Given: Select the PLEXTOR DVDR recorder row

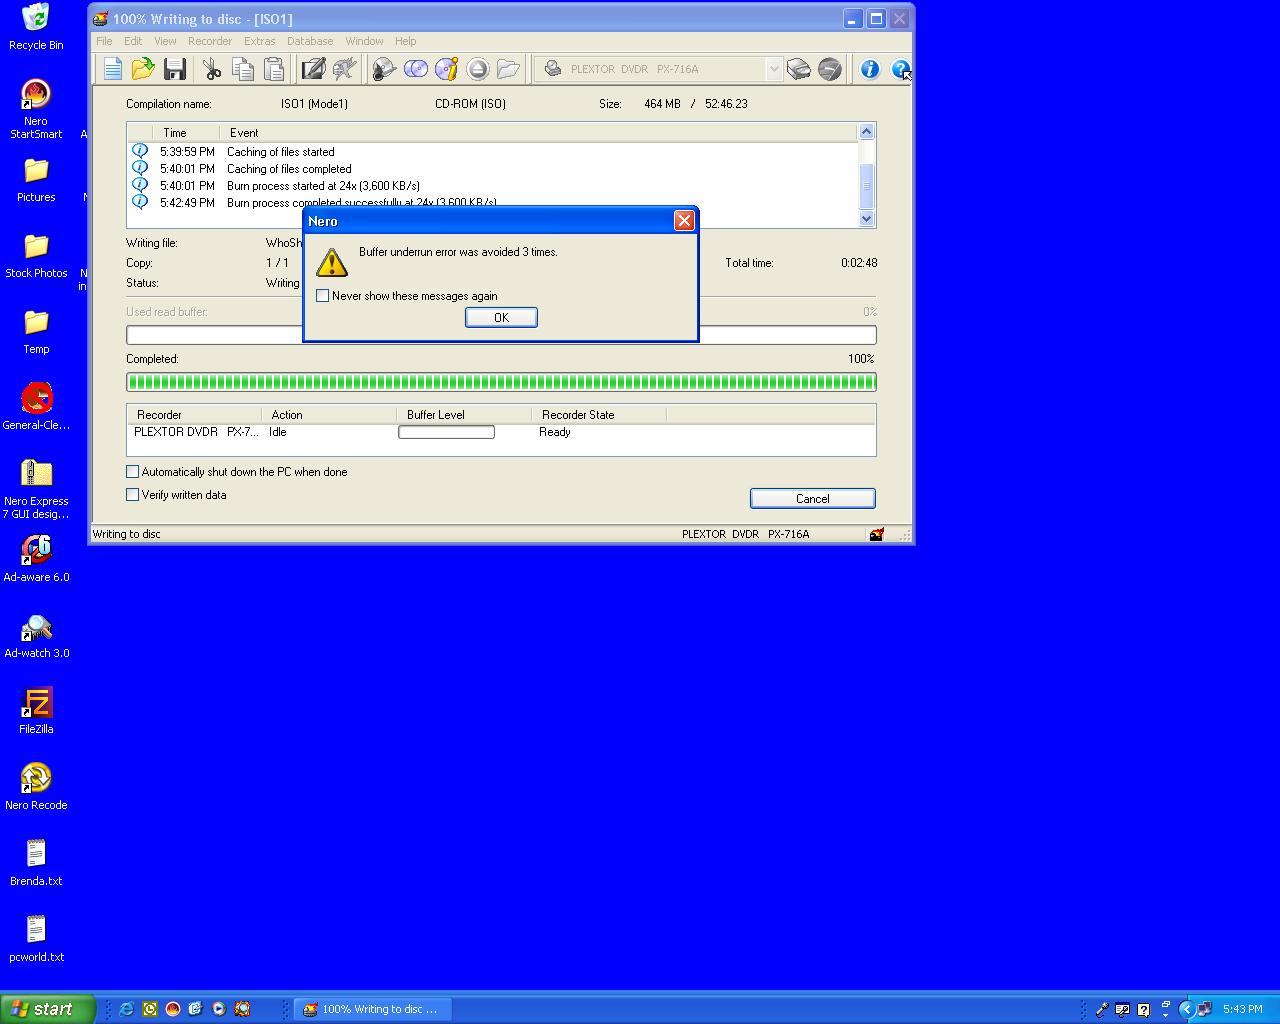Looking at the screenshot, I should pyautogui.click(x=501, y=432).
